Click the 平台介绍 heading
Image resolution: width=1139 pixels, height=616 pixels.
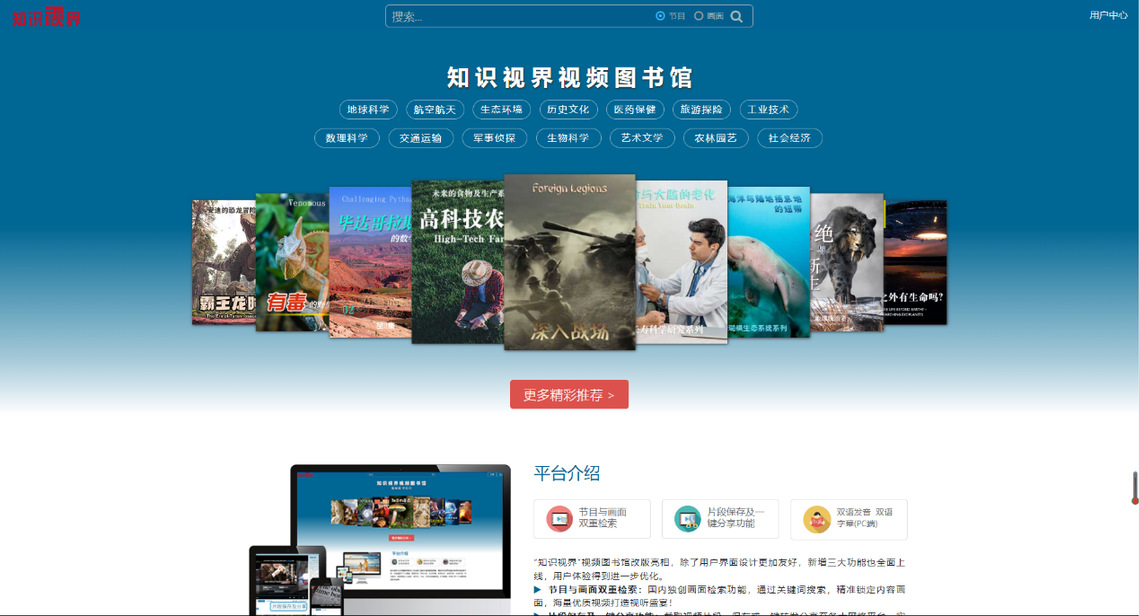(567, 474)
